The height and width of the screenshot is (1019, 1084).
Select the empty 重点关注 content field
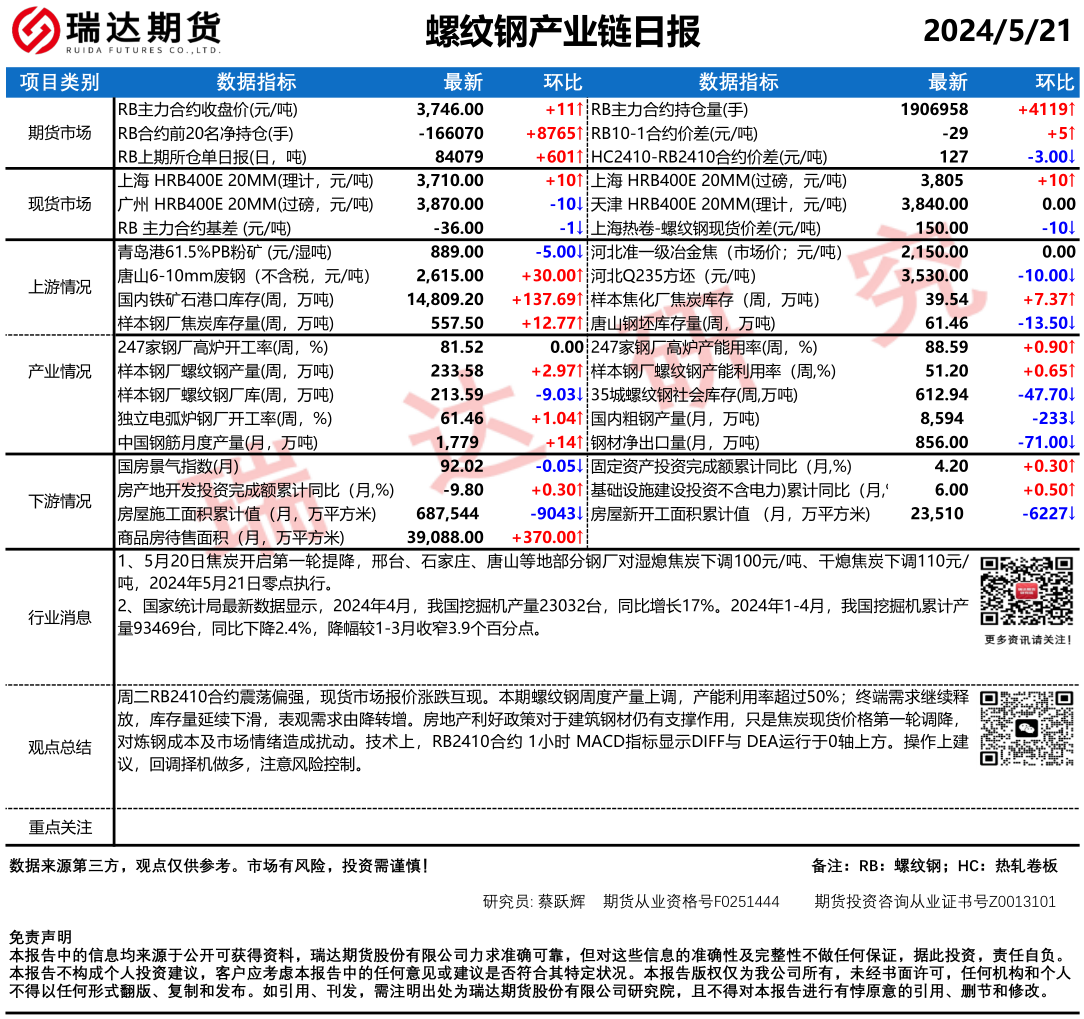pos(597,828)
